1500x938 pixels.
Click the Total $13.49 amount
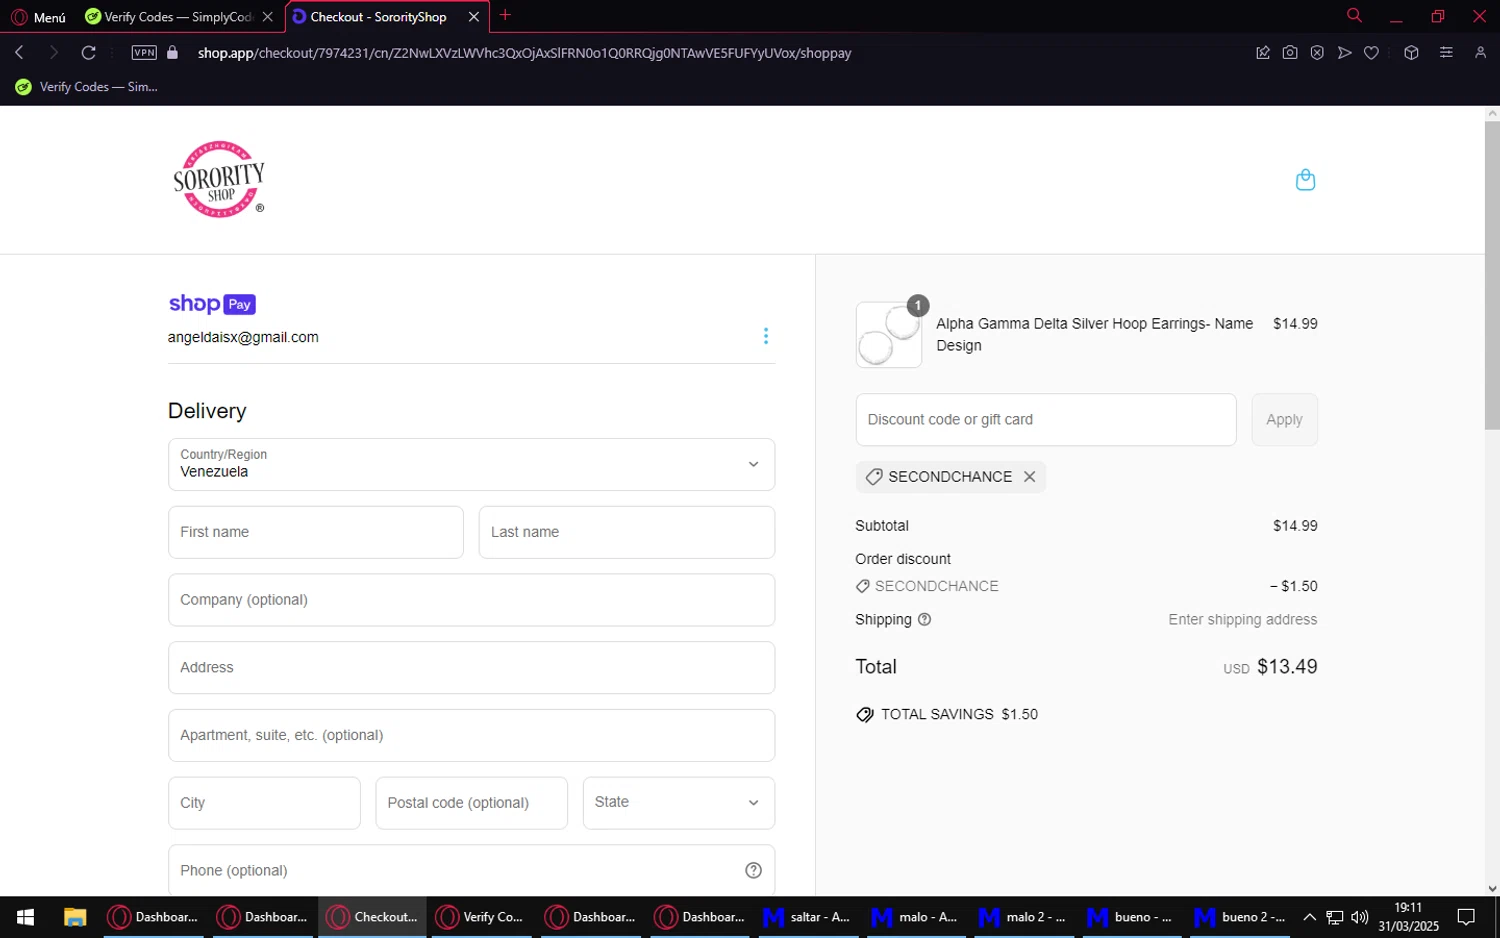[1287, 667]
